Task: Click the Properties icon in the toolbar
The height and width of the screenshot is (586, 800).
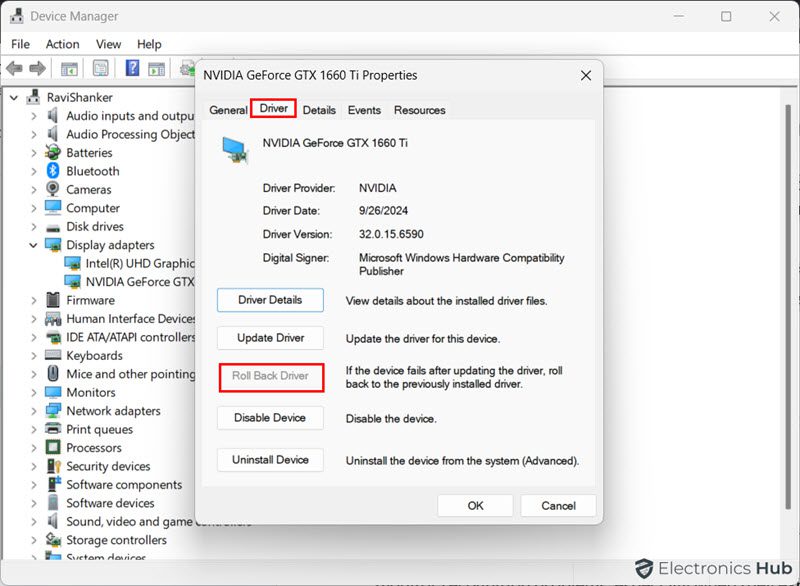Action: [x=99, y=68]
